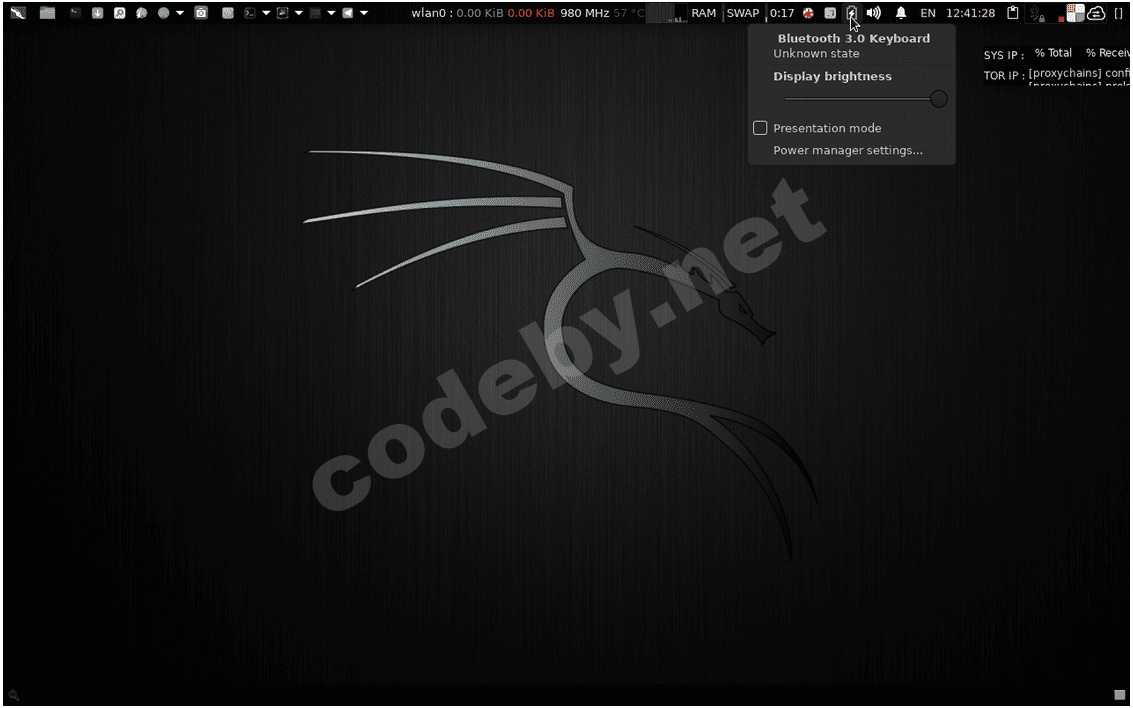Click the red and white checkered tray icon
1133x708 pixels.
(x=1076, y=13)
